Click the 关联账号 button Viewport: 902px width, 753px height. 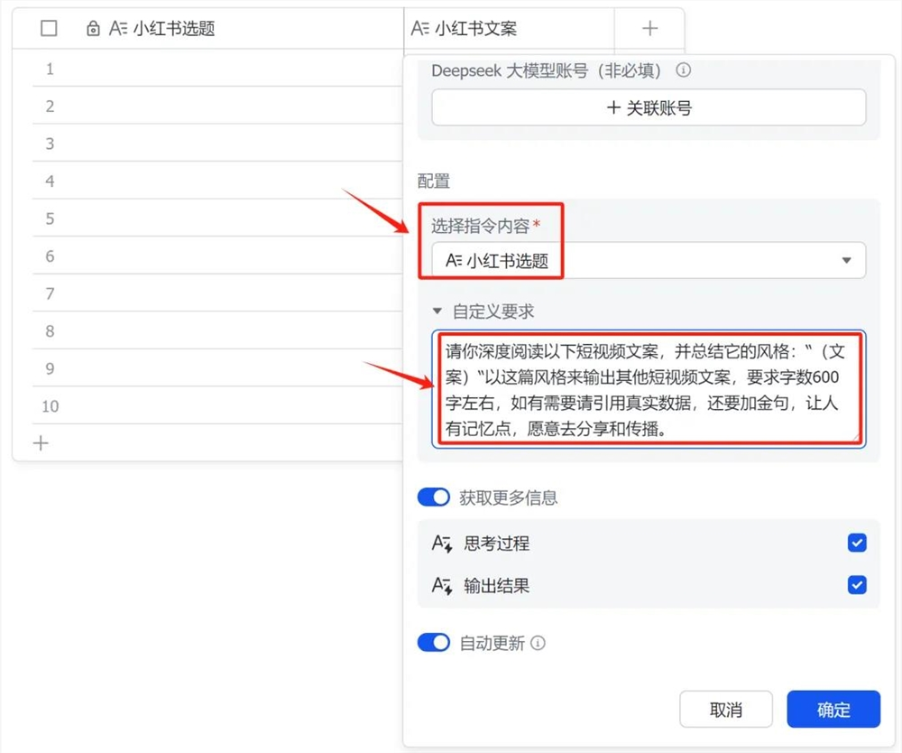coord(648,107)
